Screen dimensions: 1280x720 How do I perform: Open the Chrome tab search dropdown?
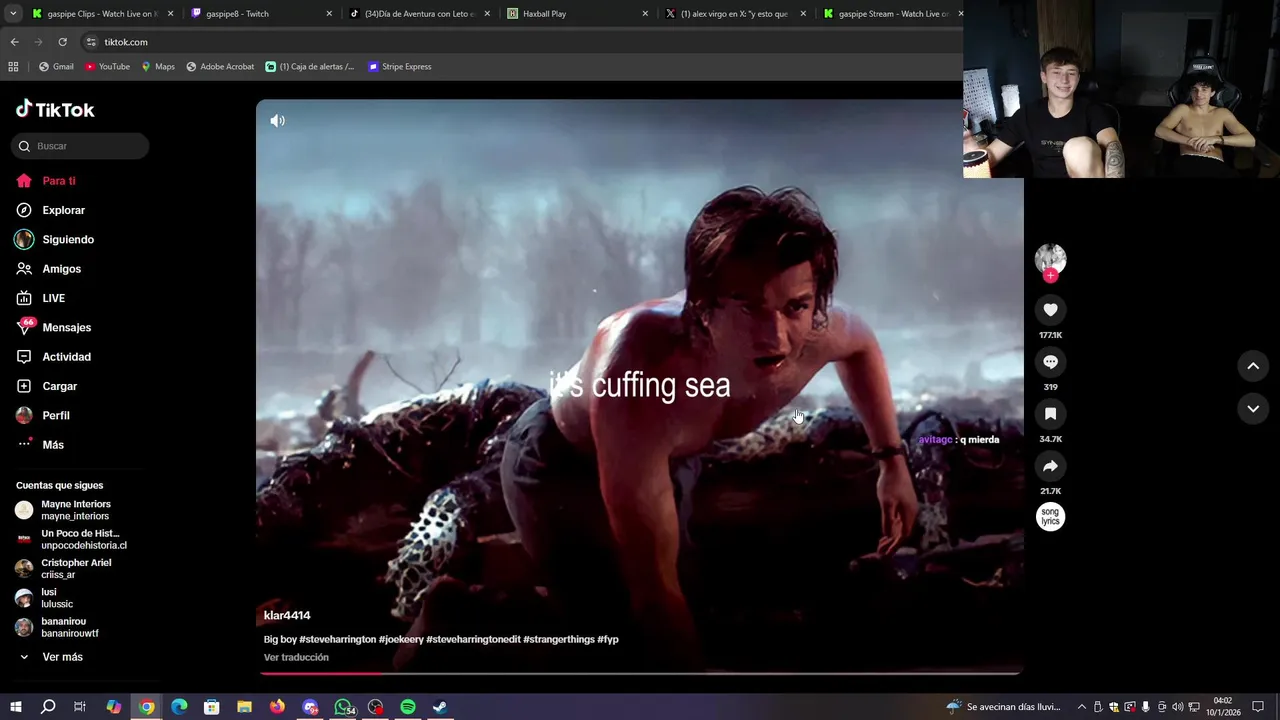(13, 14)
